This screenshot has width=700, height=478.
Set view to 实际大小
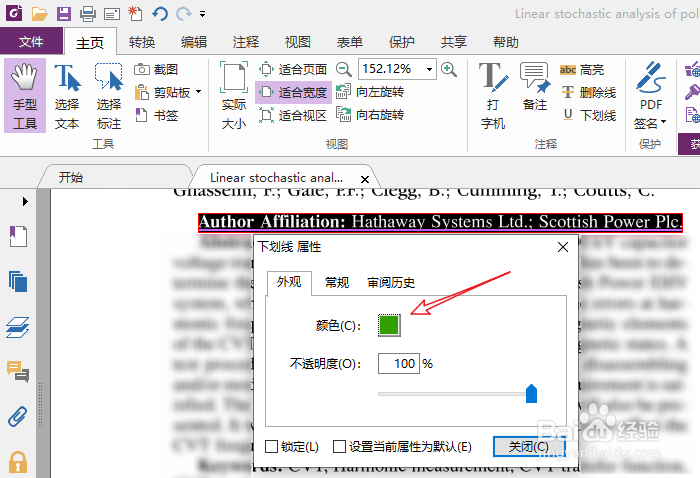tap(233, 96)
